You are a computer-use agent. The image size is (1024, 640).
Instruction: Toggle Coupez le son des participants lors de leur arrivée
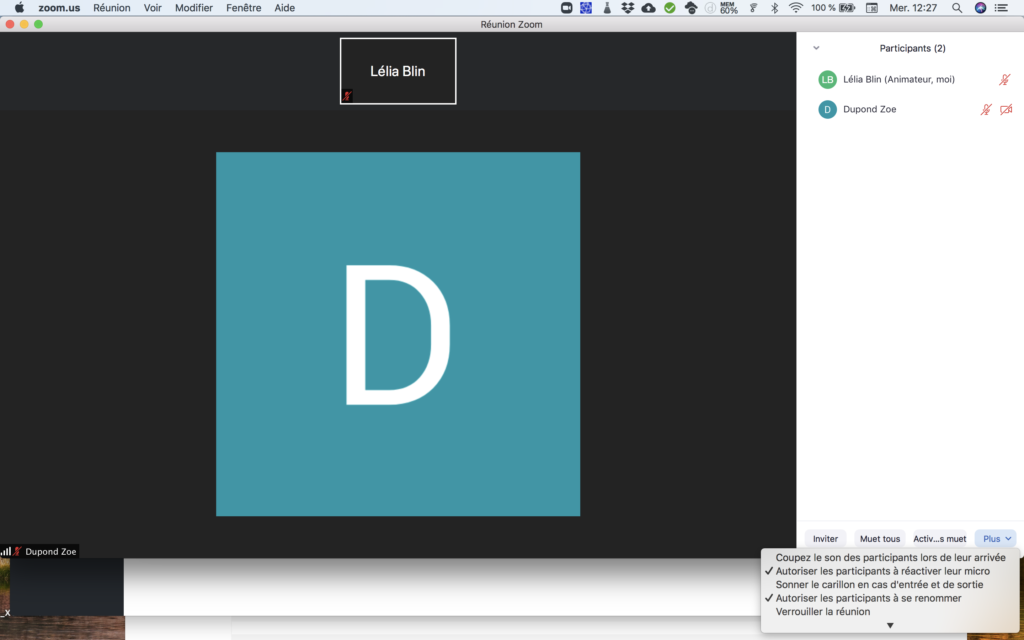890,558
